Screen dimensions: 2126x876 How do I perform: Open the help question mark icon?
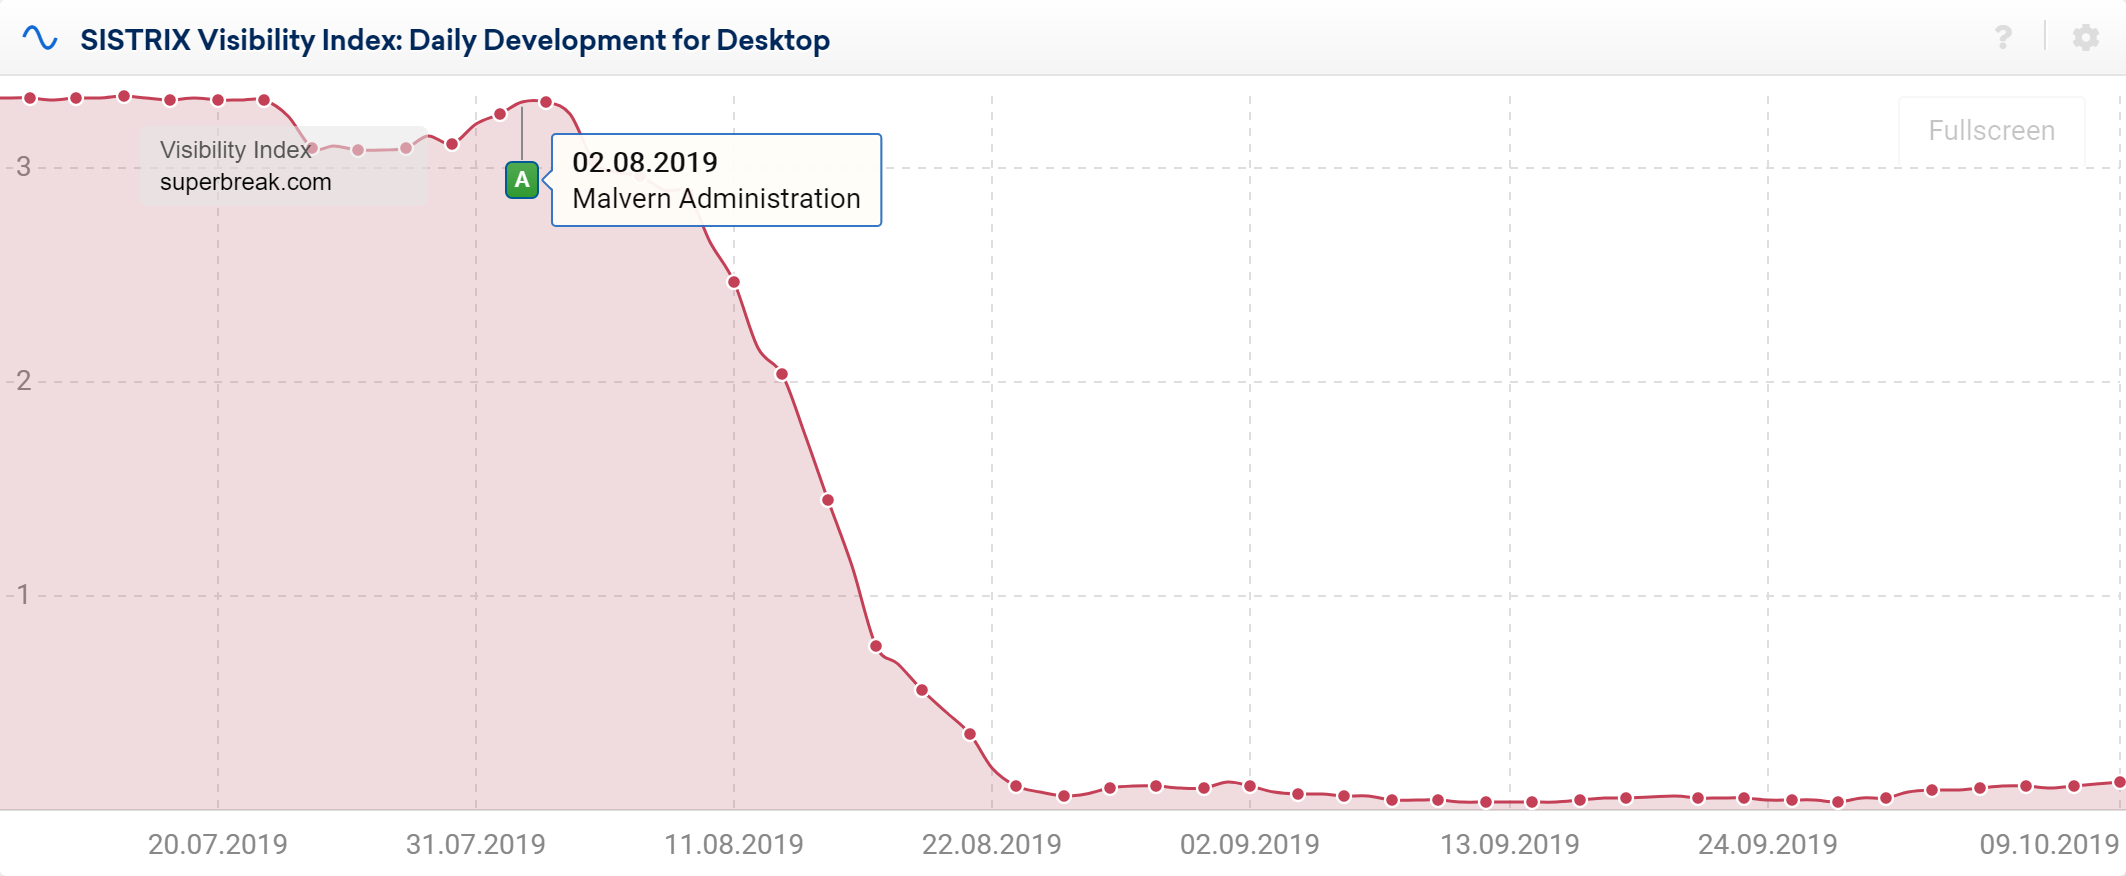click(x=2002, y=38)
